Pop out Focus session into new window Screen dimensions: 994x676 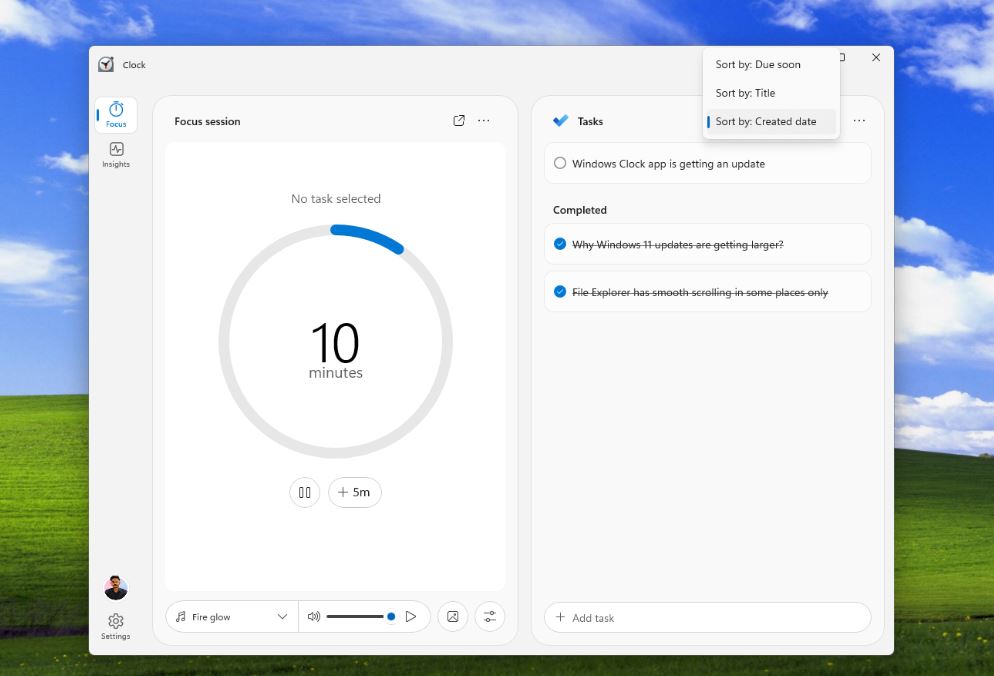pos(458,120)
